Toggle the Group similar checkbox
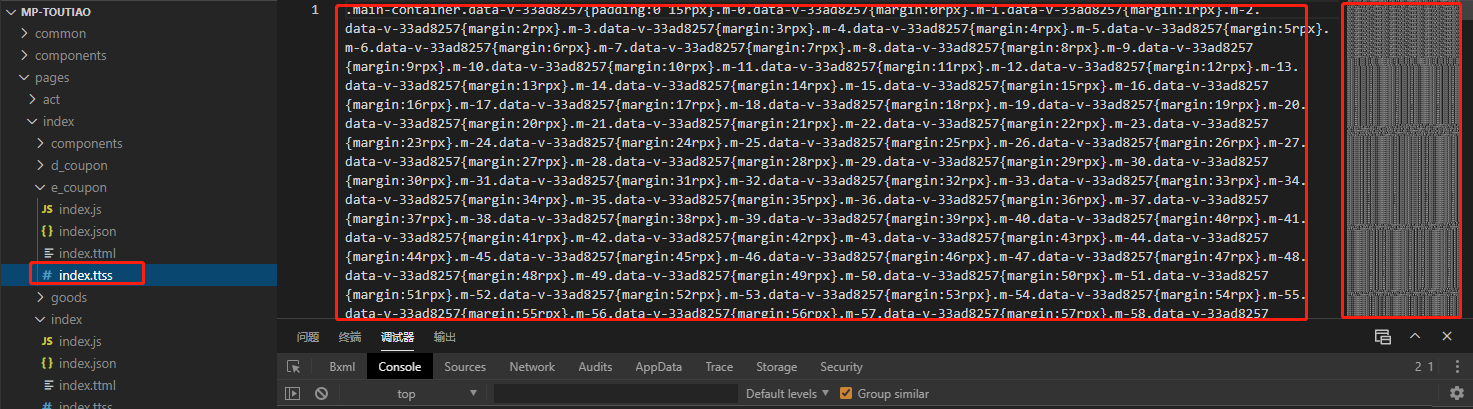The image size is (1473, 409). click(x=846, y=394)
